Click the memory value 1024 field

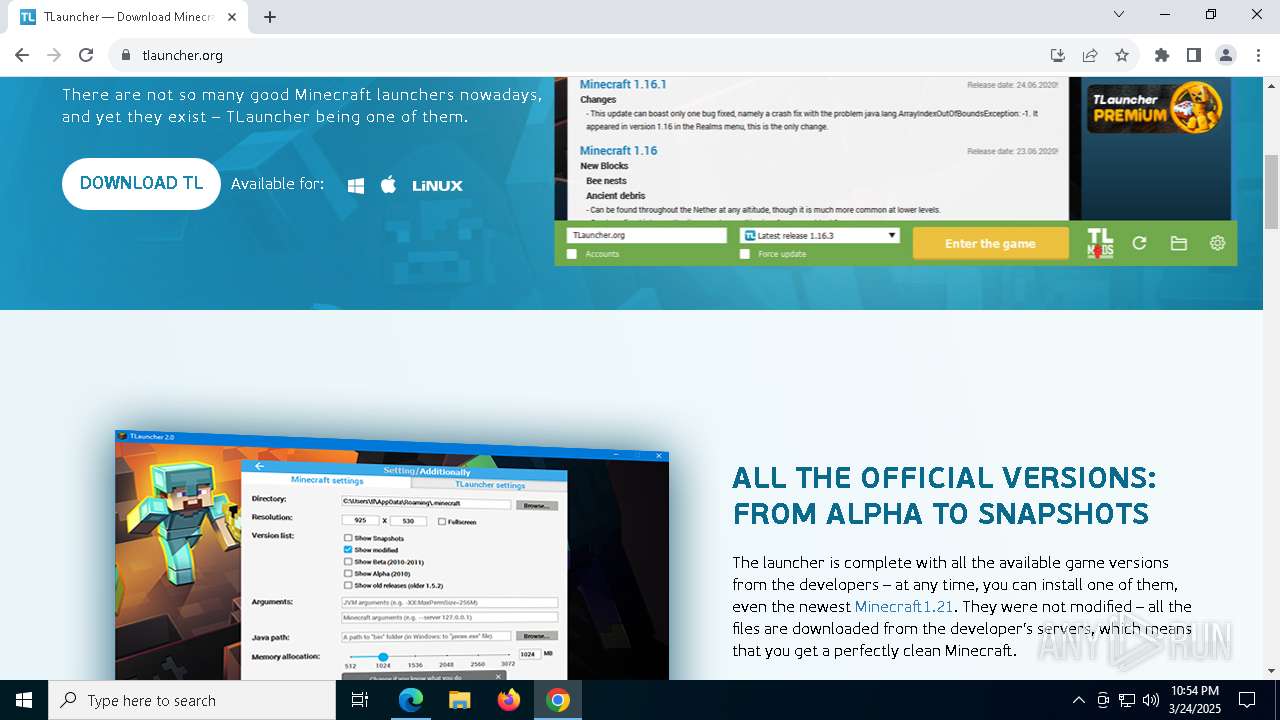pyautogui.click(x=529, y=654)
